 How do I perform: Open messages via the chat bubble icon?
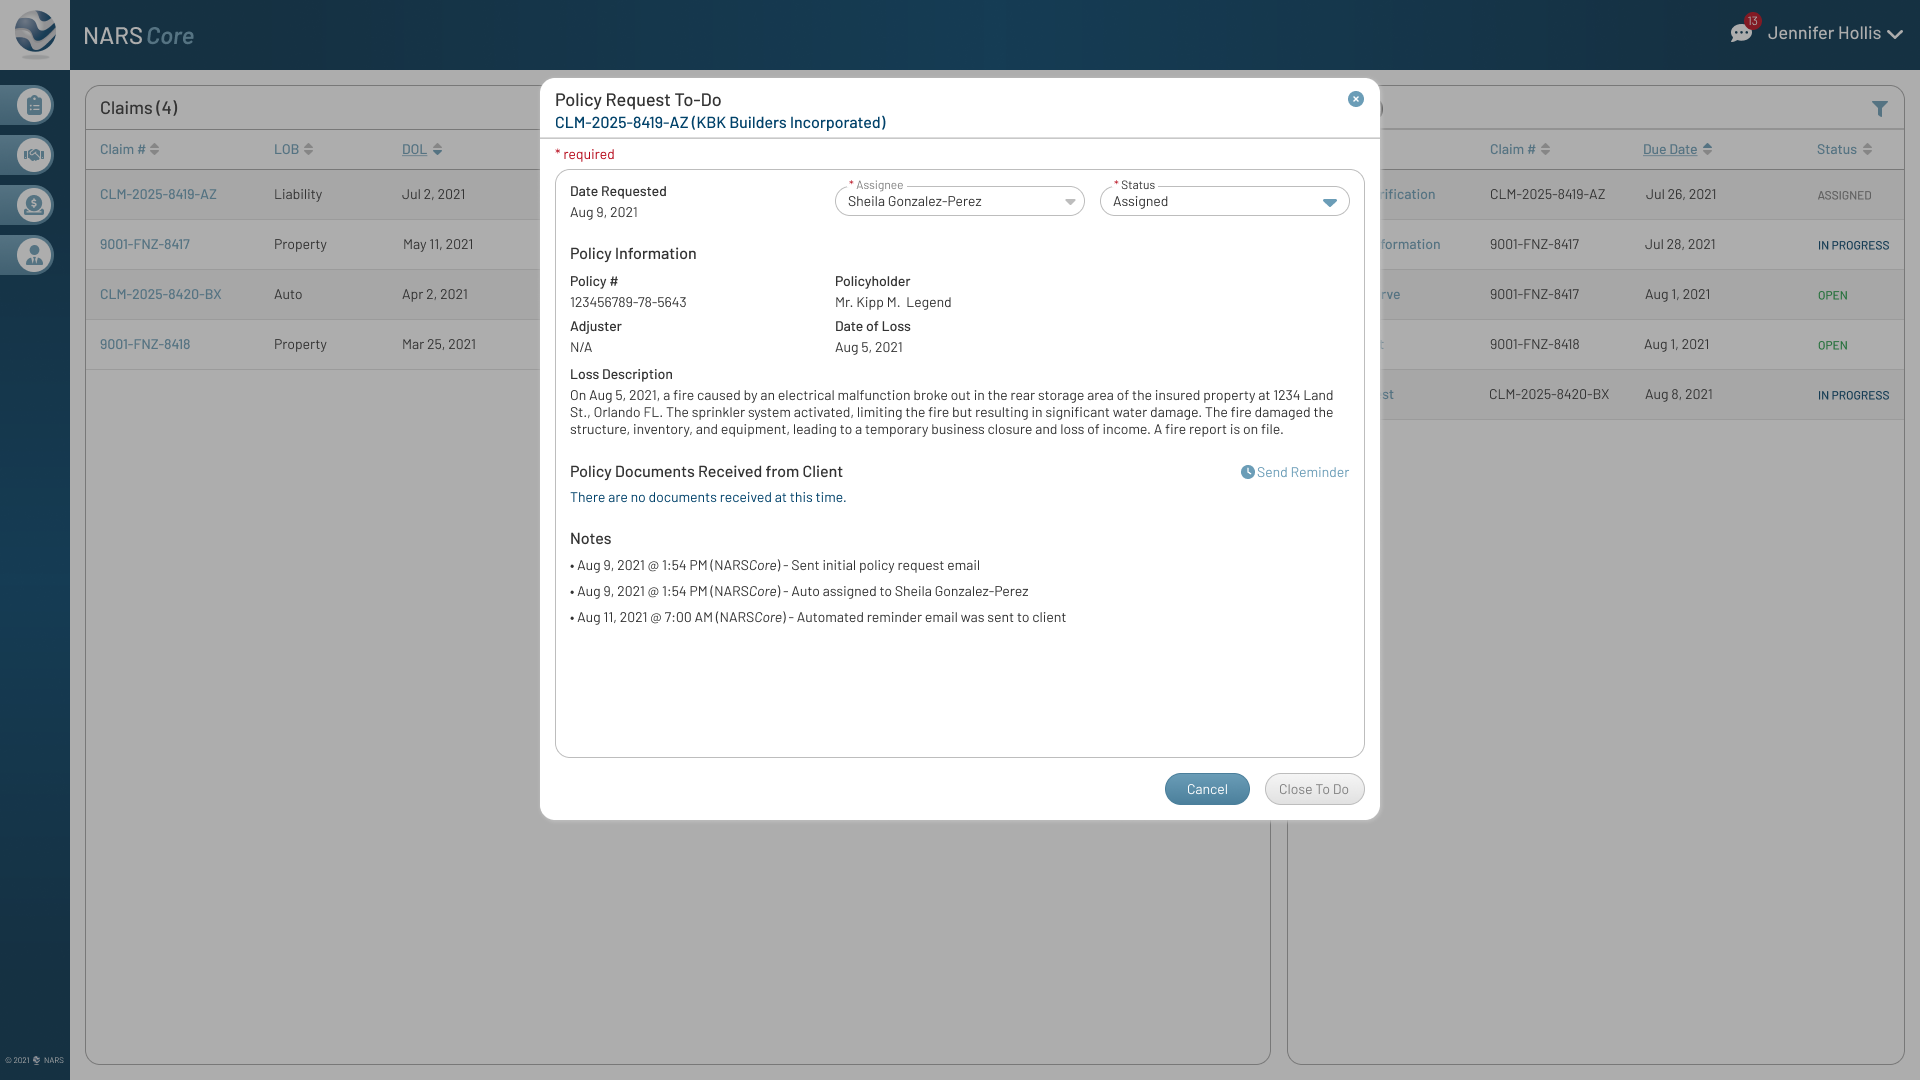pyautogui.click(x=1744, y=31)
